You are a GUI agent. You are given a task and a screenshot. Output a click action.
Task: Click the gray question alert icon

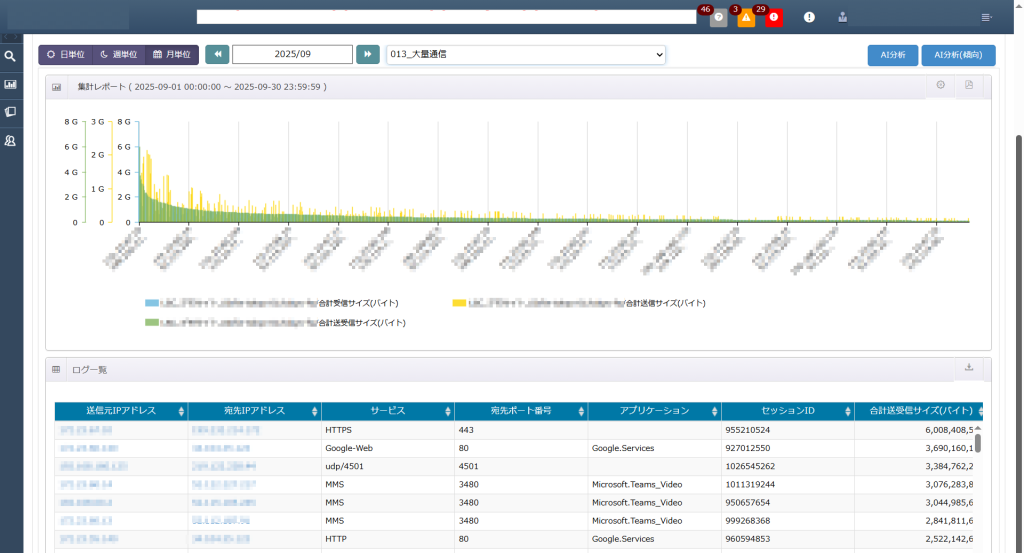718,17
